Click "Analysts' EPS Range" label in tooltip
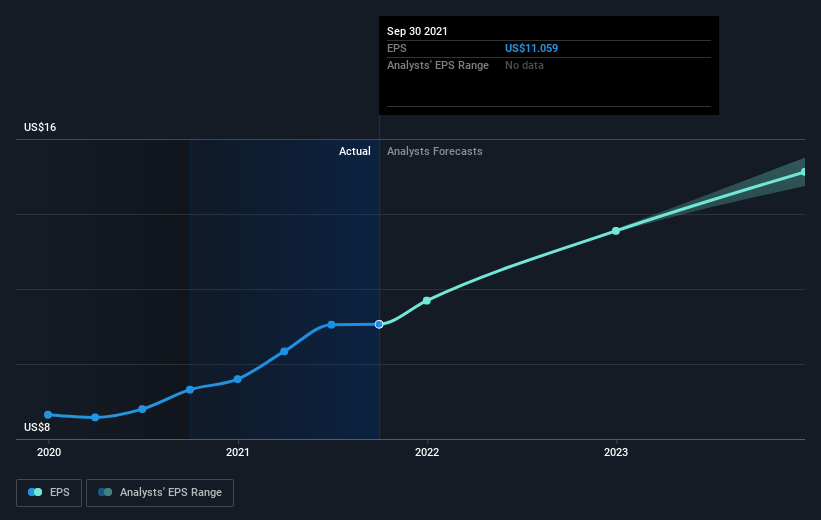The image size is (821, 520). coord(438,65)
